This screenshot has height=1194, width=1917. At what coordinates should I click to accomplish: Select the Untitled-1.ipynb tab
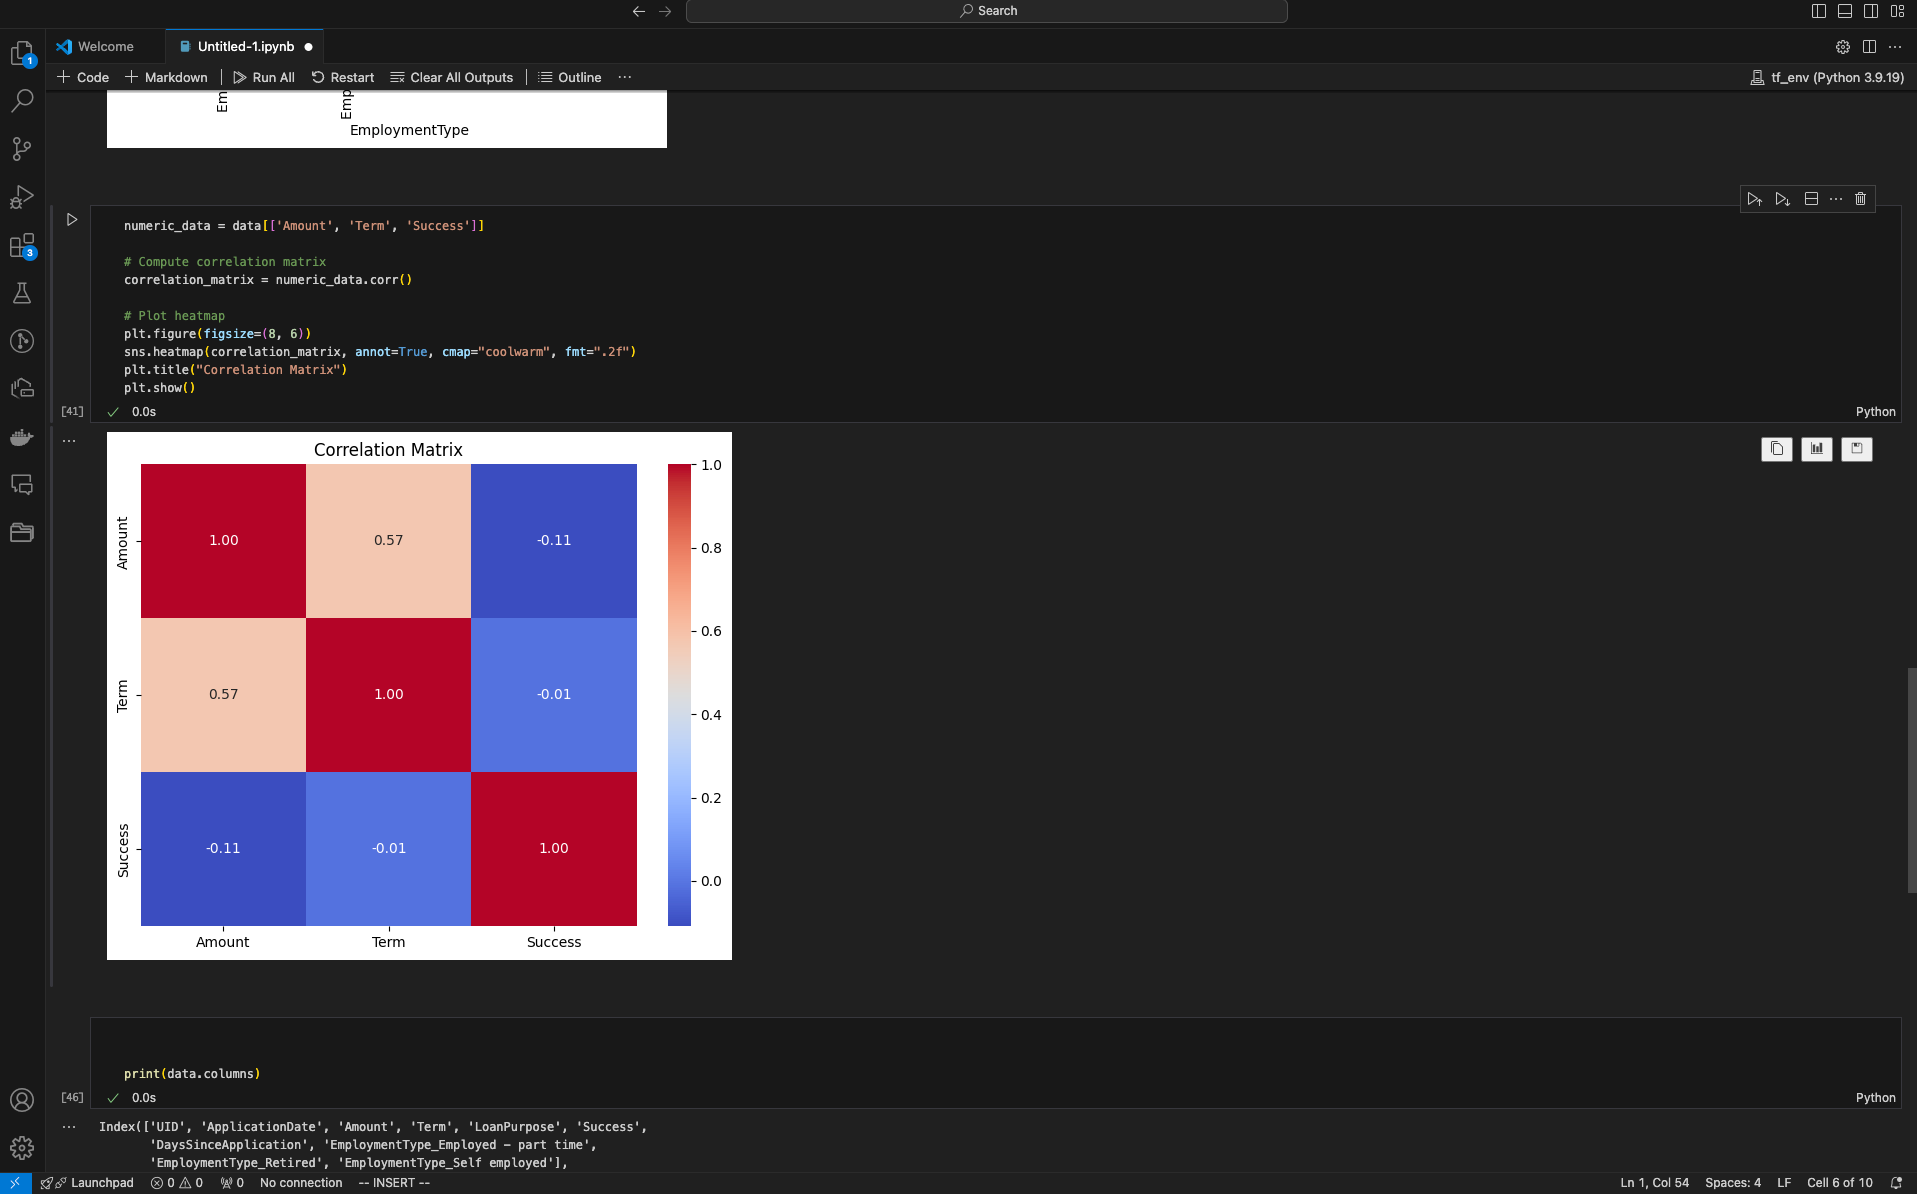coord(245,47)
